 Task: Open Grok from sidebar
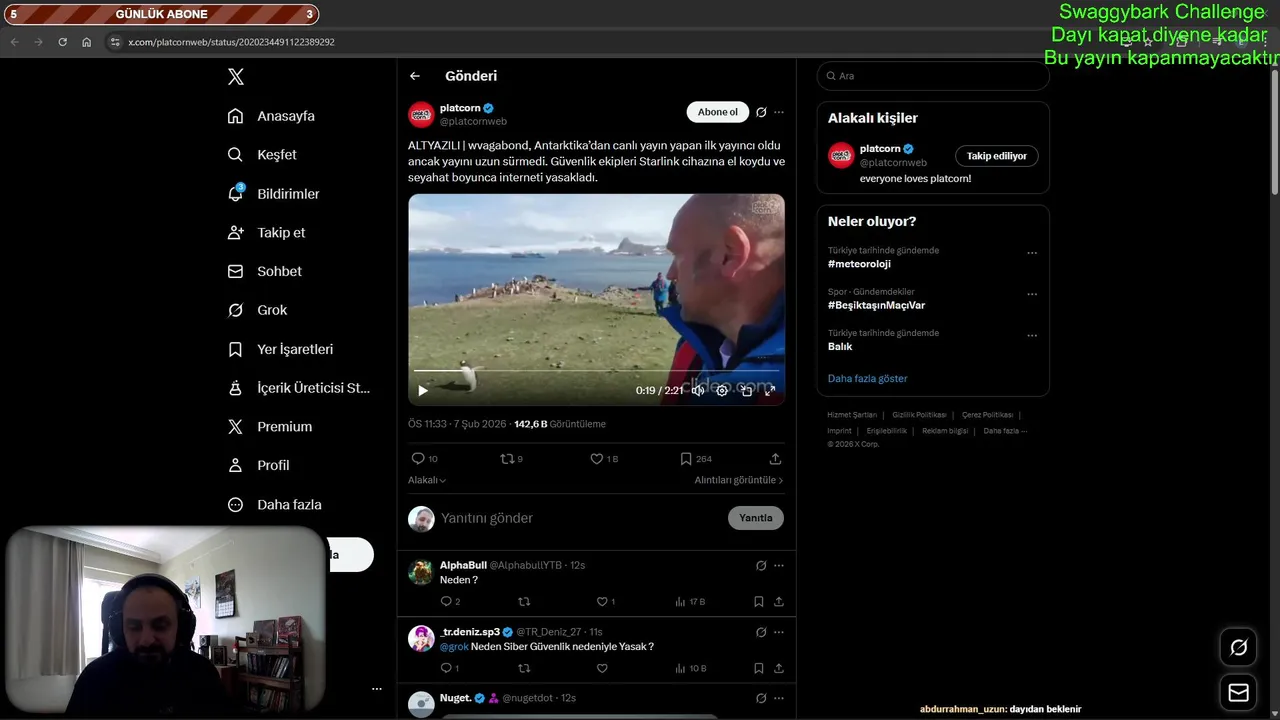click(x=257, y=310)
